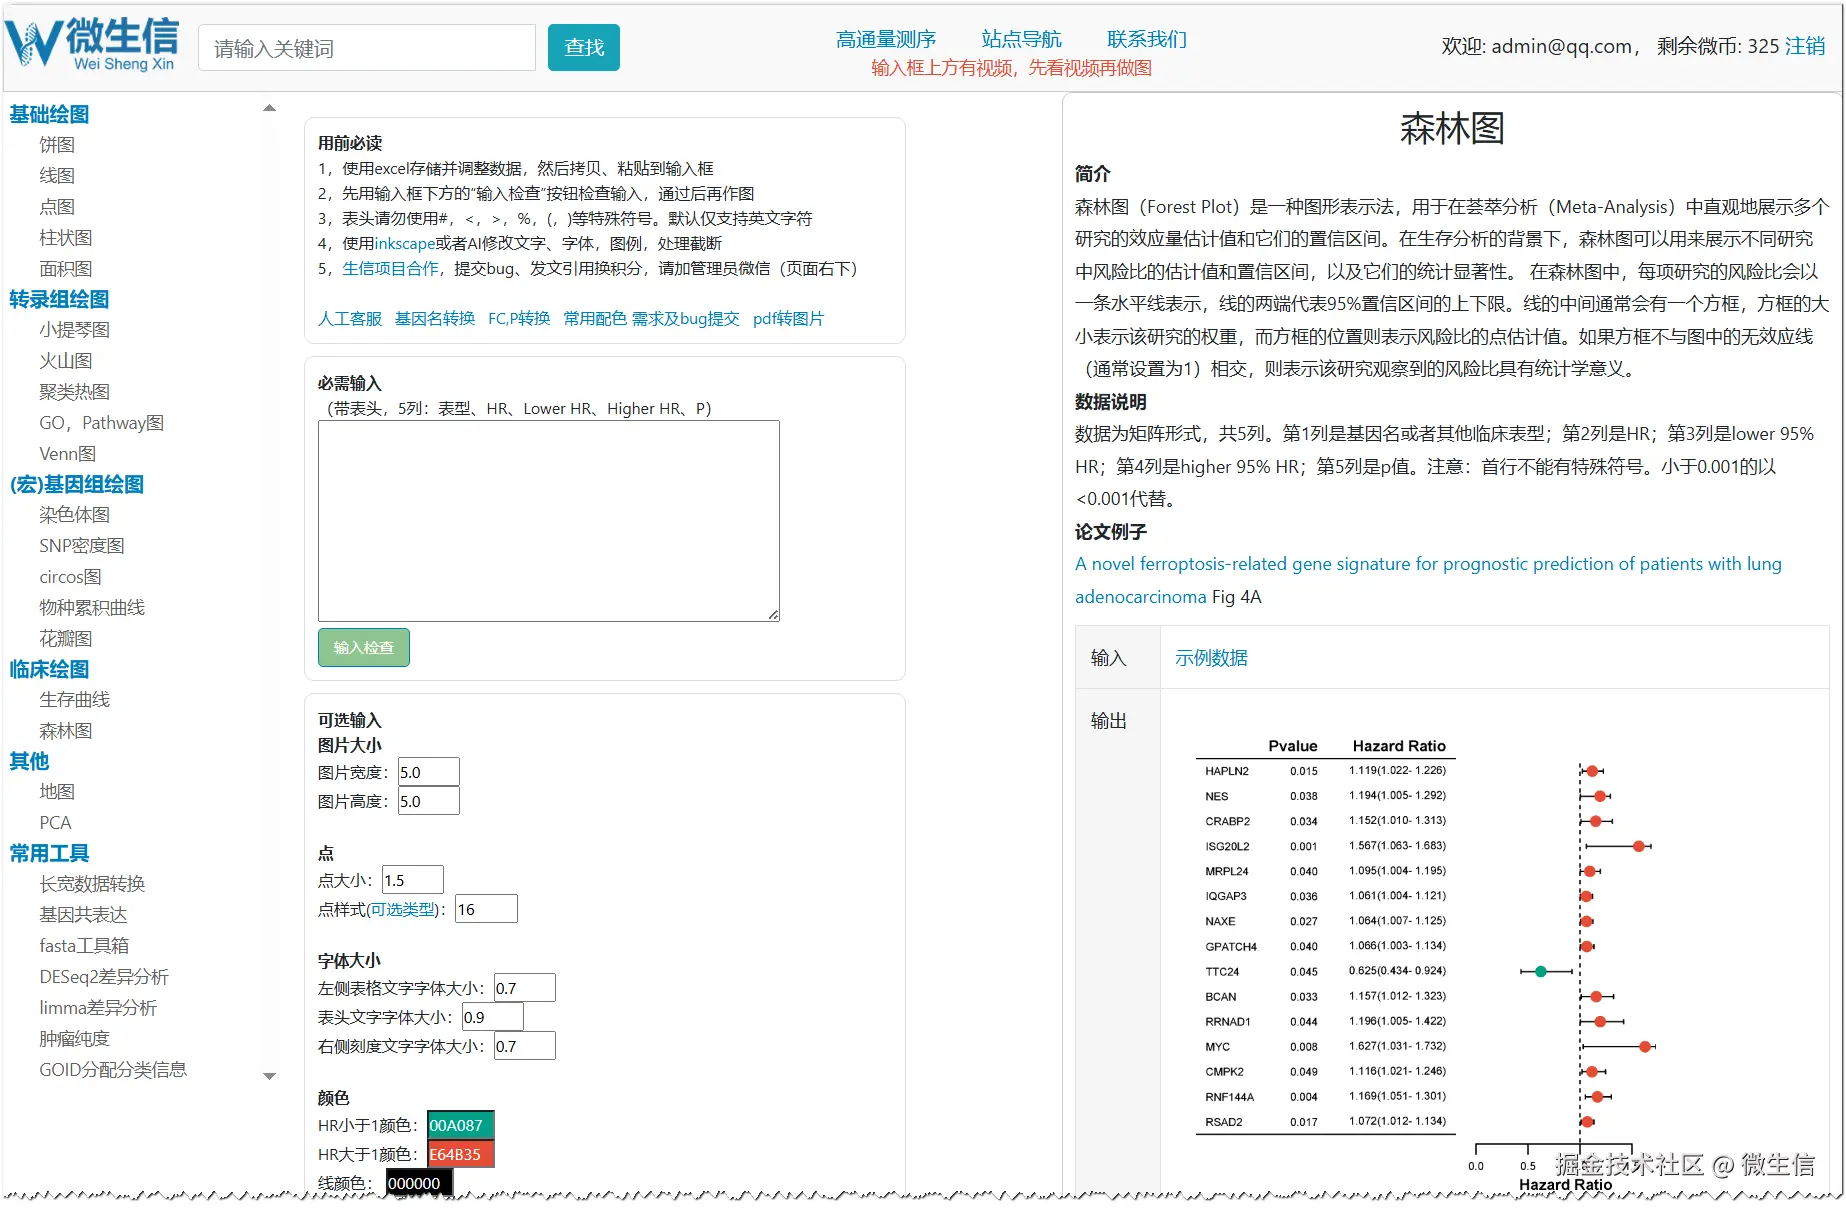This screenshot has height=1209, width=1846.
Task: Pick the 线颜色 swatch 000000
Action: point(419,1183)
